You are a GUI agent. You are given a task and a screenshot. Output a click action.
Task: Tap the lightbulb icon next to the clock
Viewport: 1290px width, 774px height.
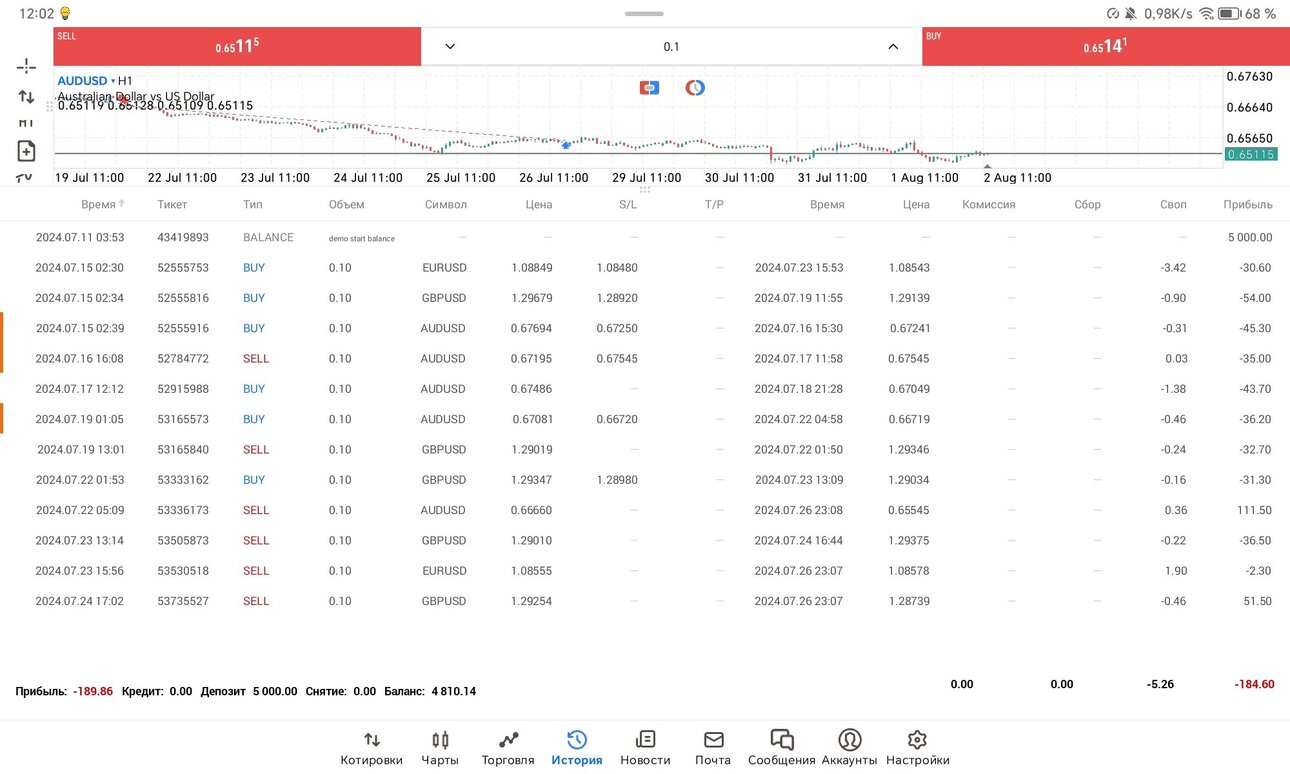click(x=66, y=14)
